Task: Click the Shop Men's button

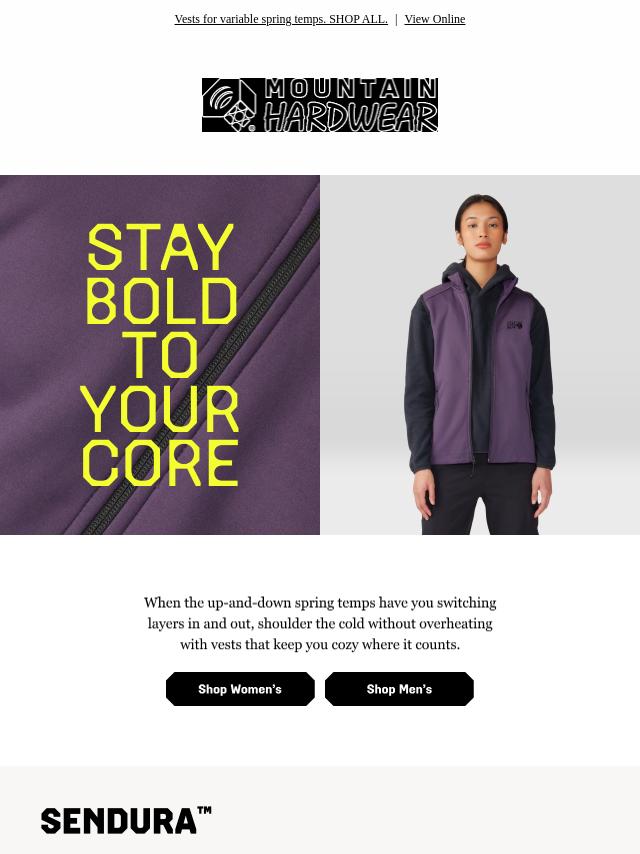Action: (x=399, y=689)
